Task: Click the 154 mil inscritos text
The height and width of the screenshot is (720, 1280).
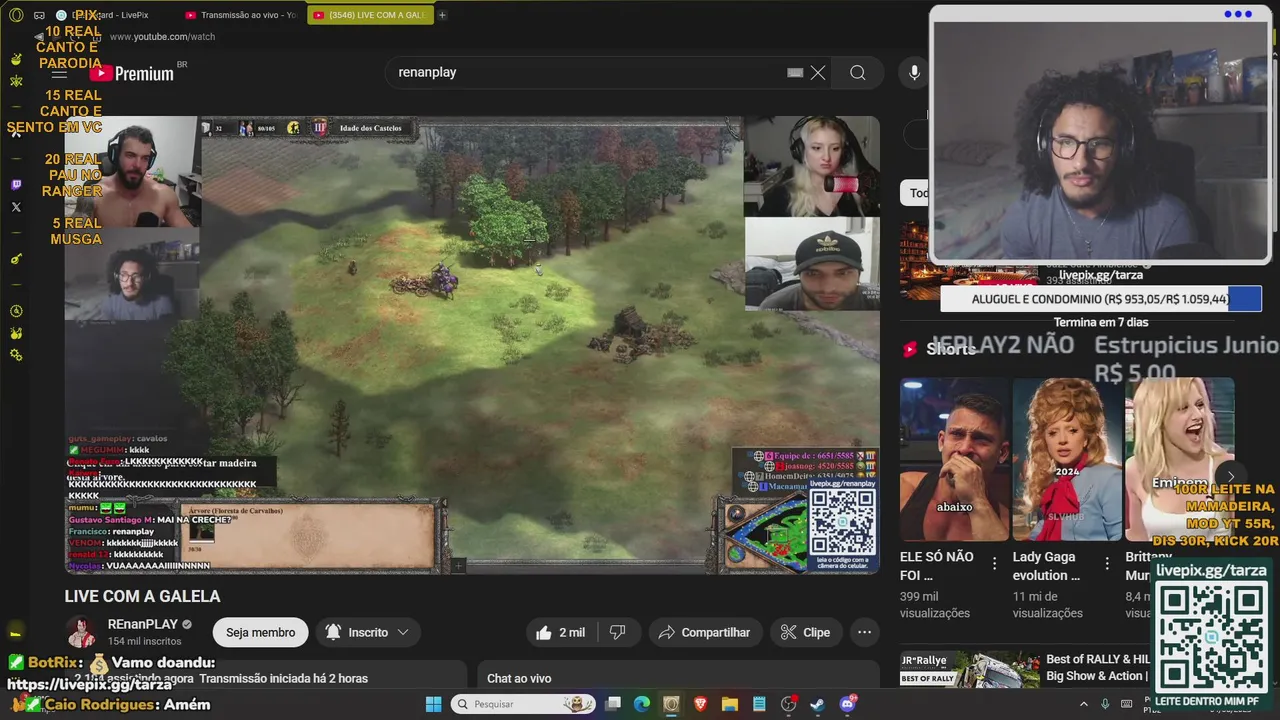Action: coord(145,641)
